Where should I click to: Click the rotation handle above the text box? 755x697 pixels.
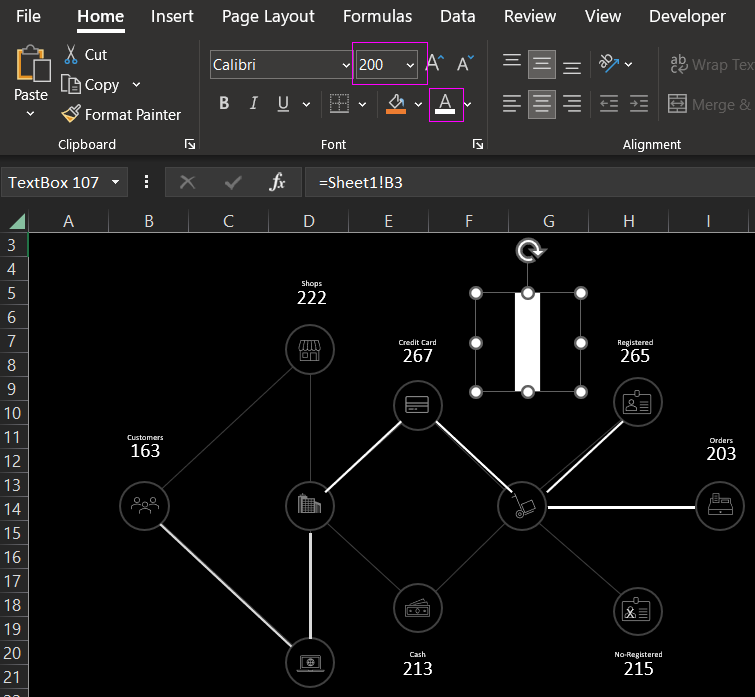[529, 251]
